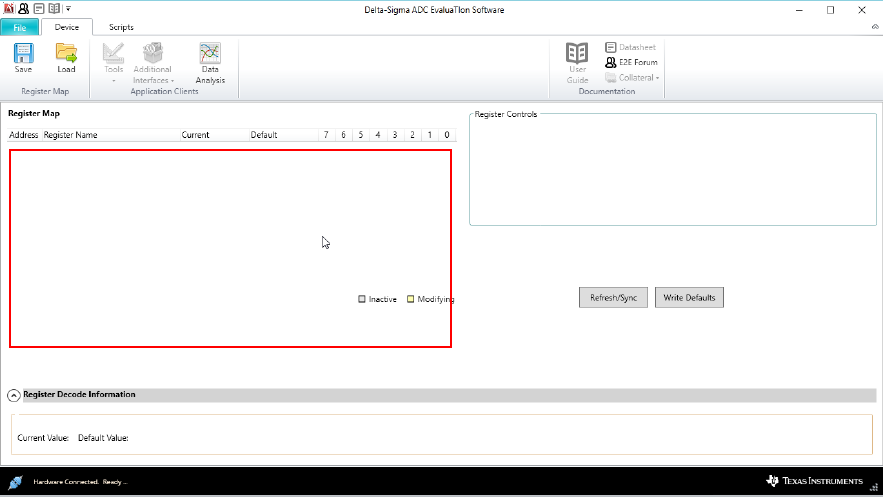Image resolution: width=883 pixels, height=497 pixels.
Task: Click the Texas Instruments logo
Action: (814, 481)
